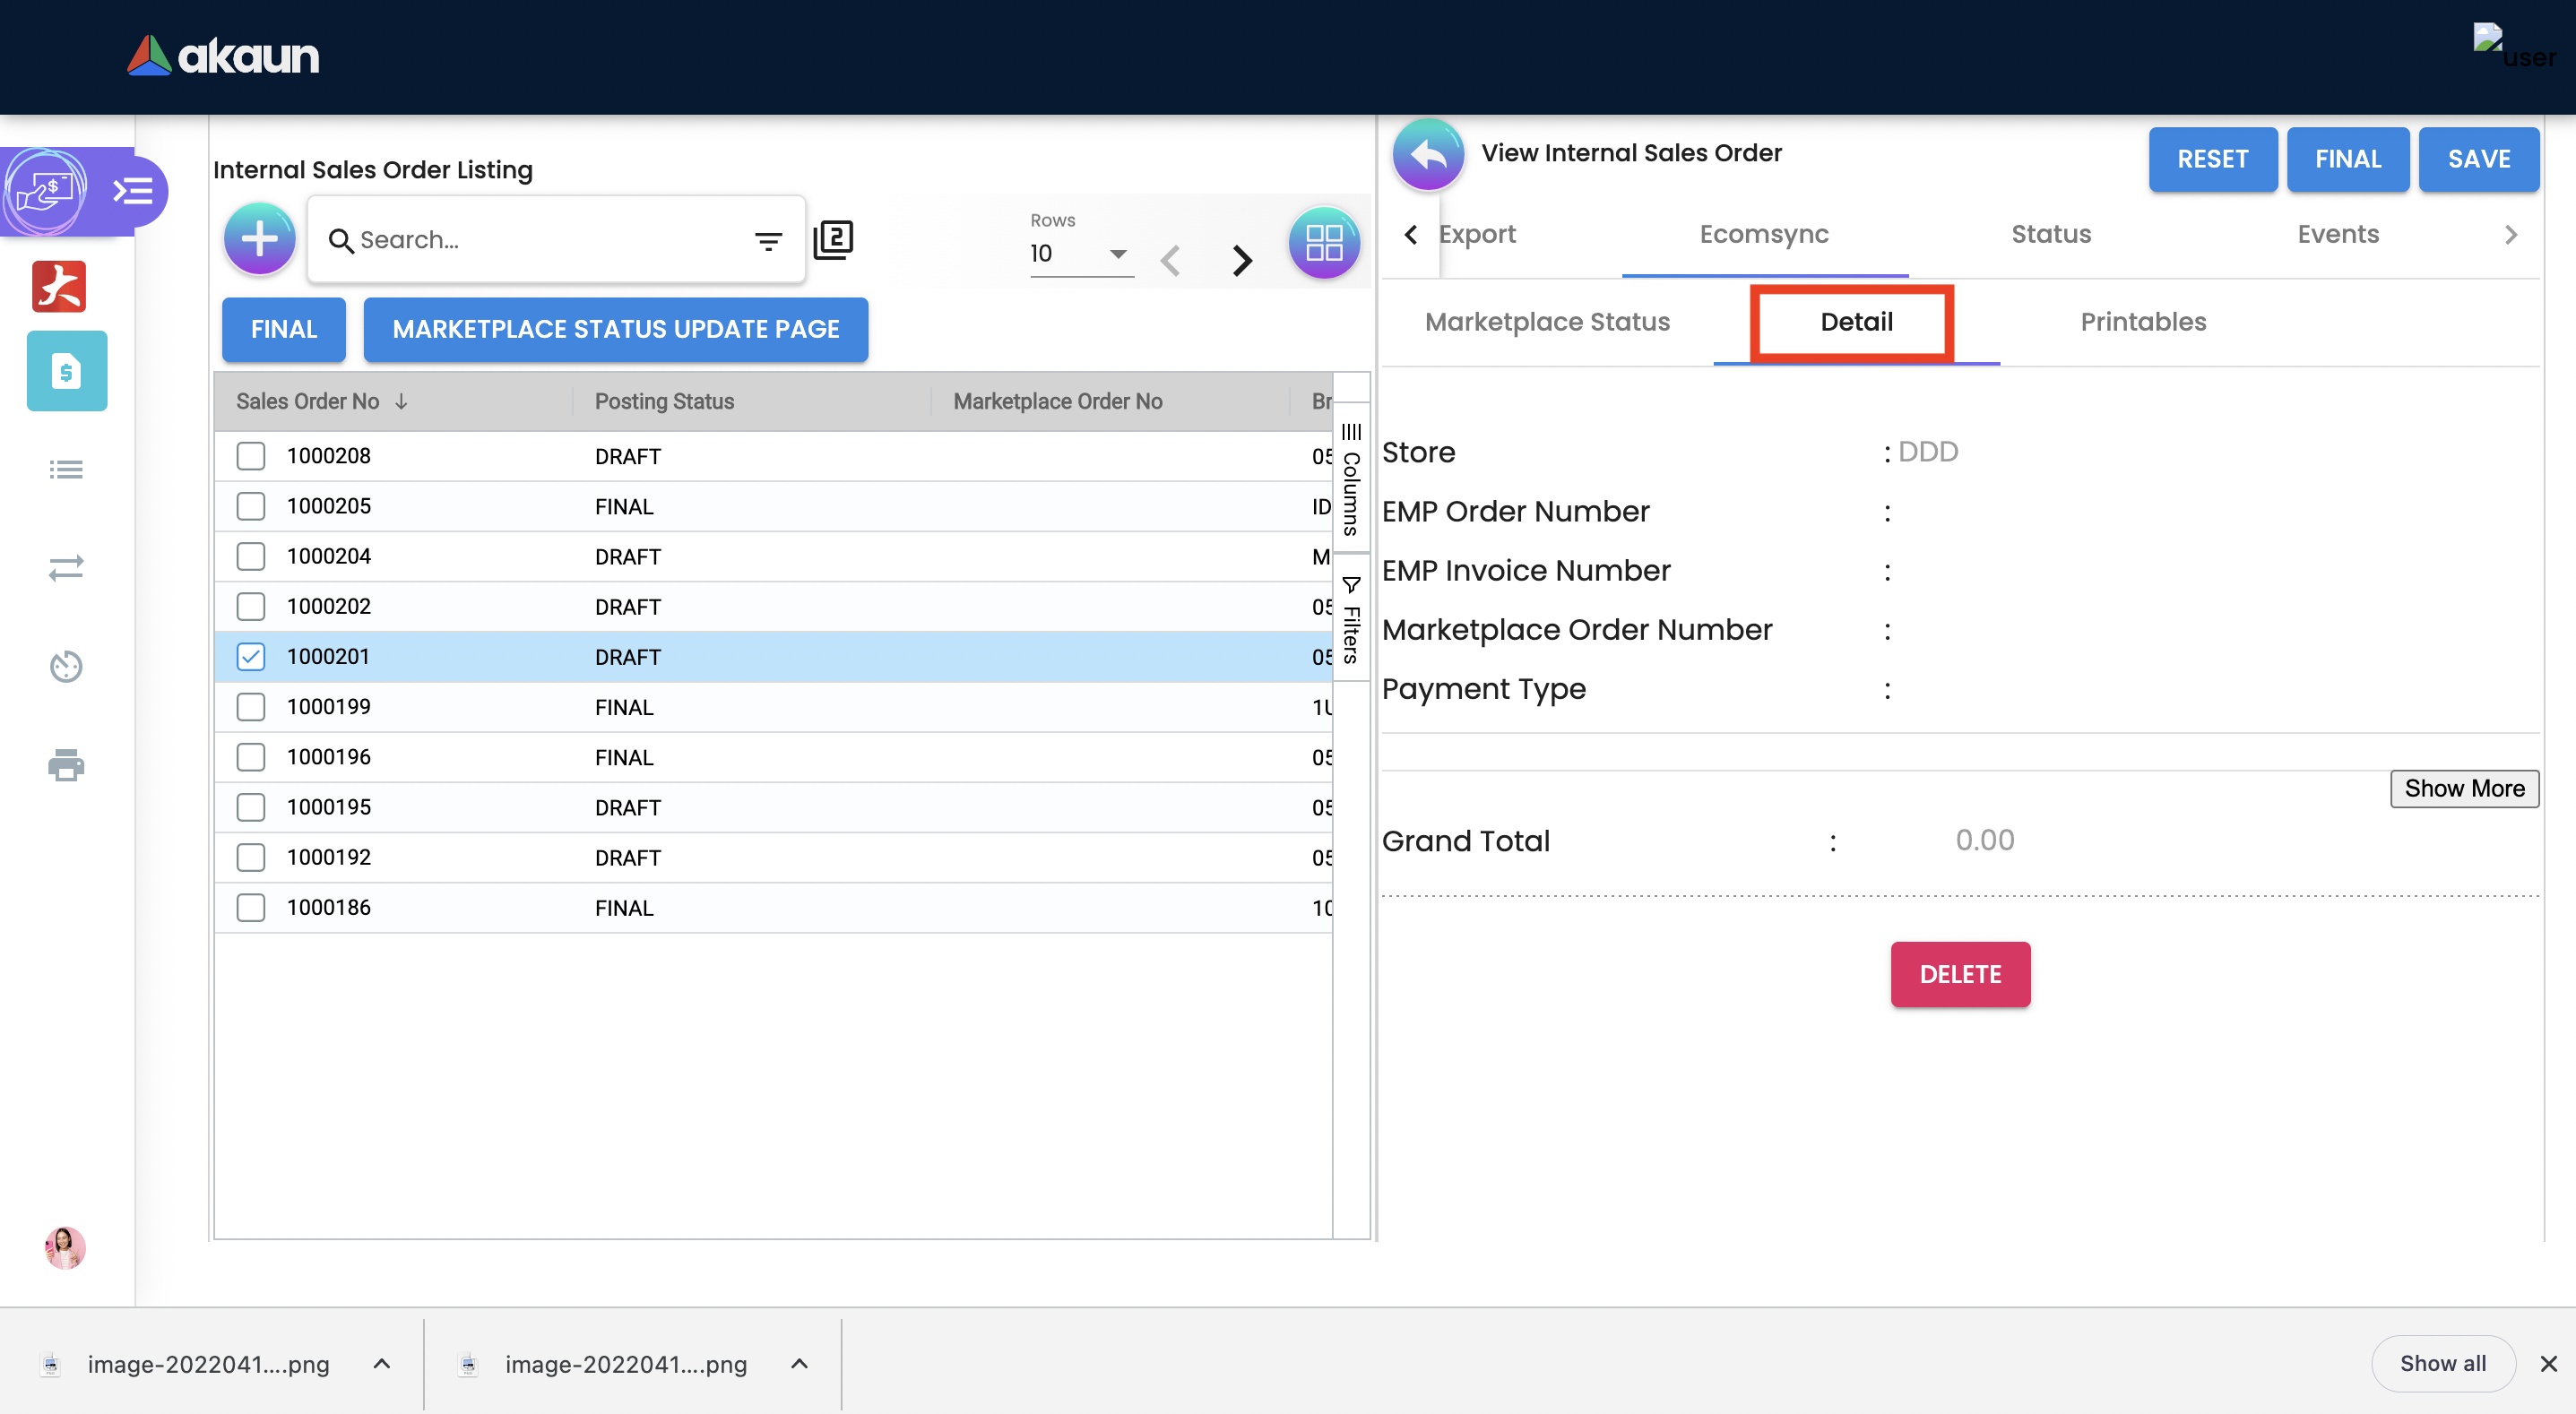Expand the sidebar menu toggle icon

point(133,190)
